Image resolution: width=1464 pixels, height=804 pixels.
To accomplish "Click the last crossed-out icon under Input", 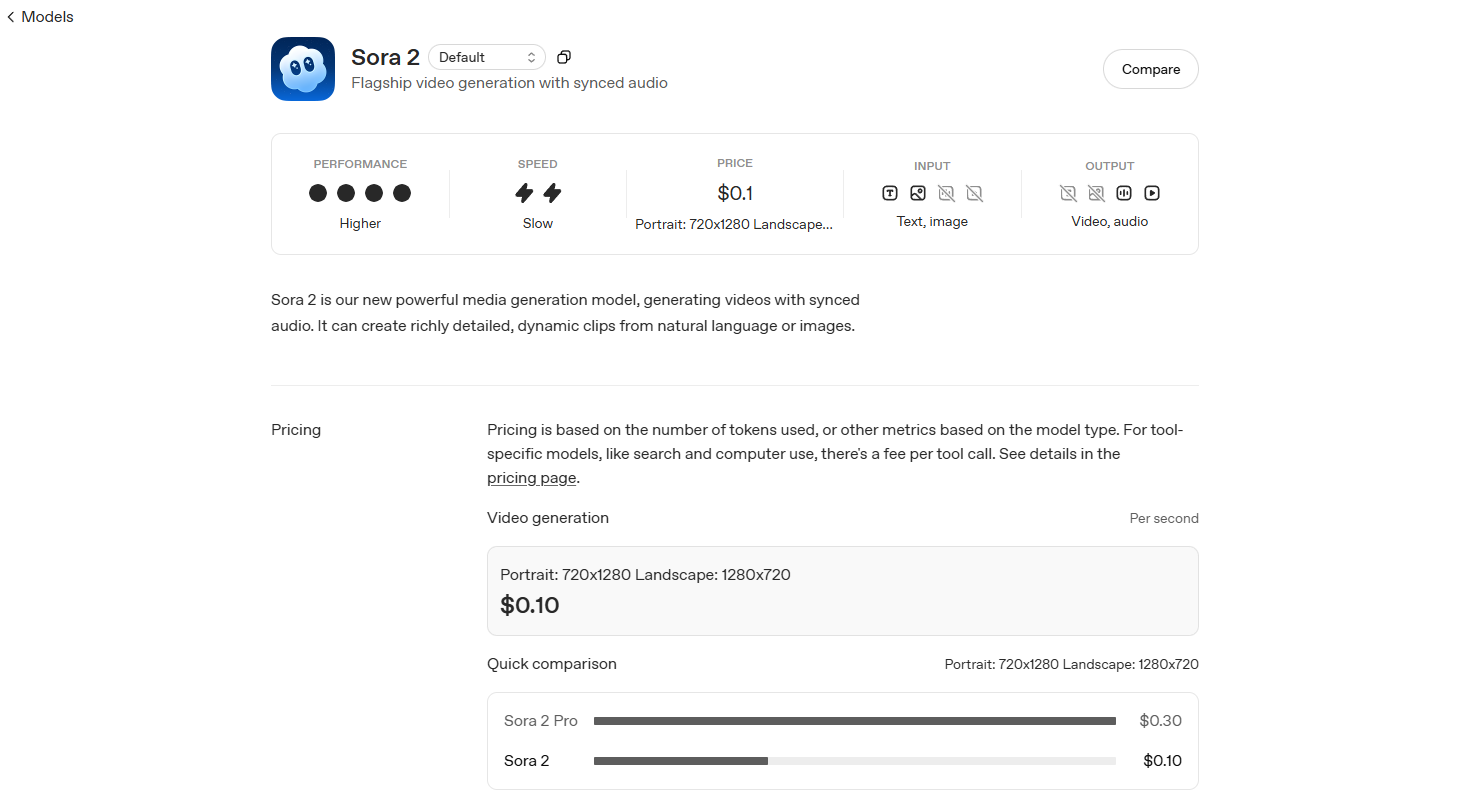I will pos(974,193).
